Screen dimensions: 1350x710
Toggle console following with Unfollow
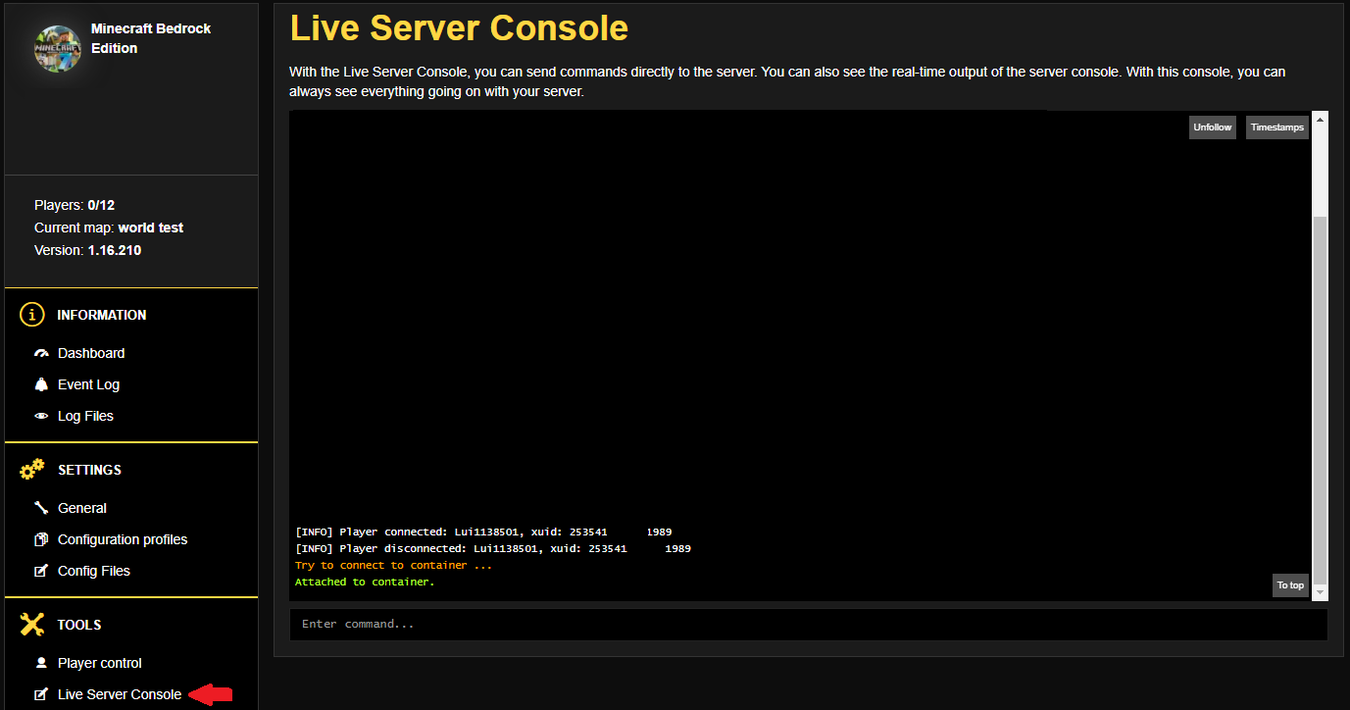click(x=1212, y=127)
